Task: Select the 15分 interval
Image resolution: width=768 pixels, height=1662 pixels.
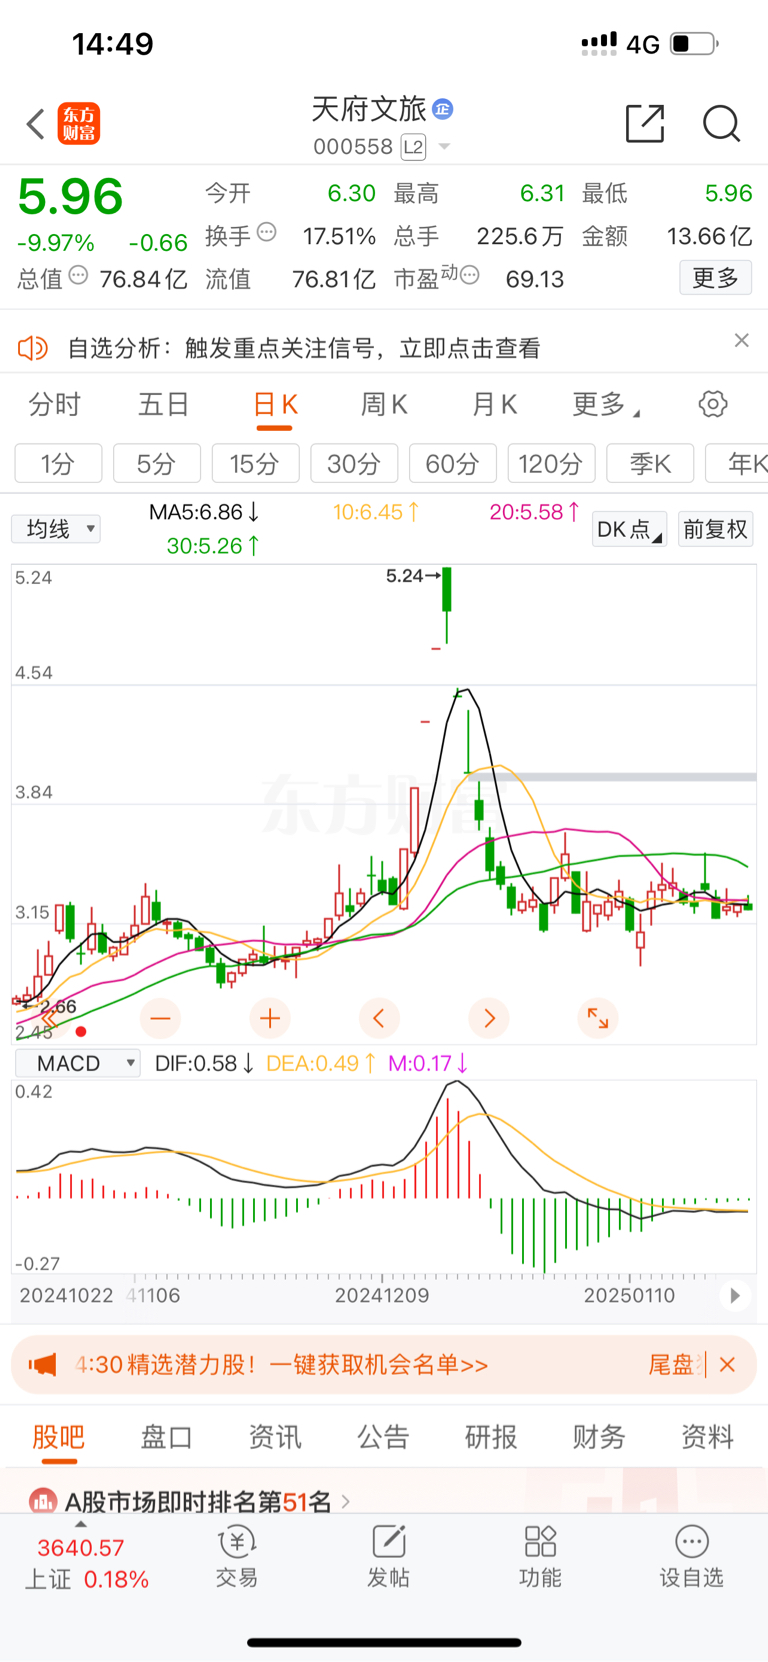Action: 255,464
